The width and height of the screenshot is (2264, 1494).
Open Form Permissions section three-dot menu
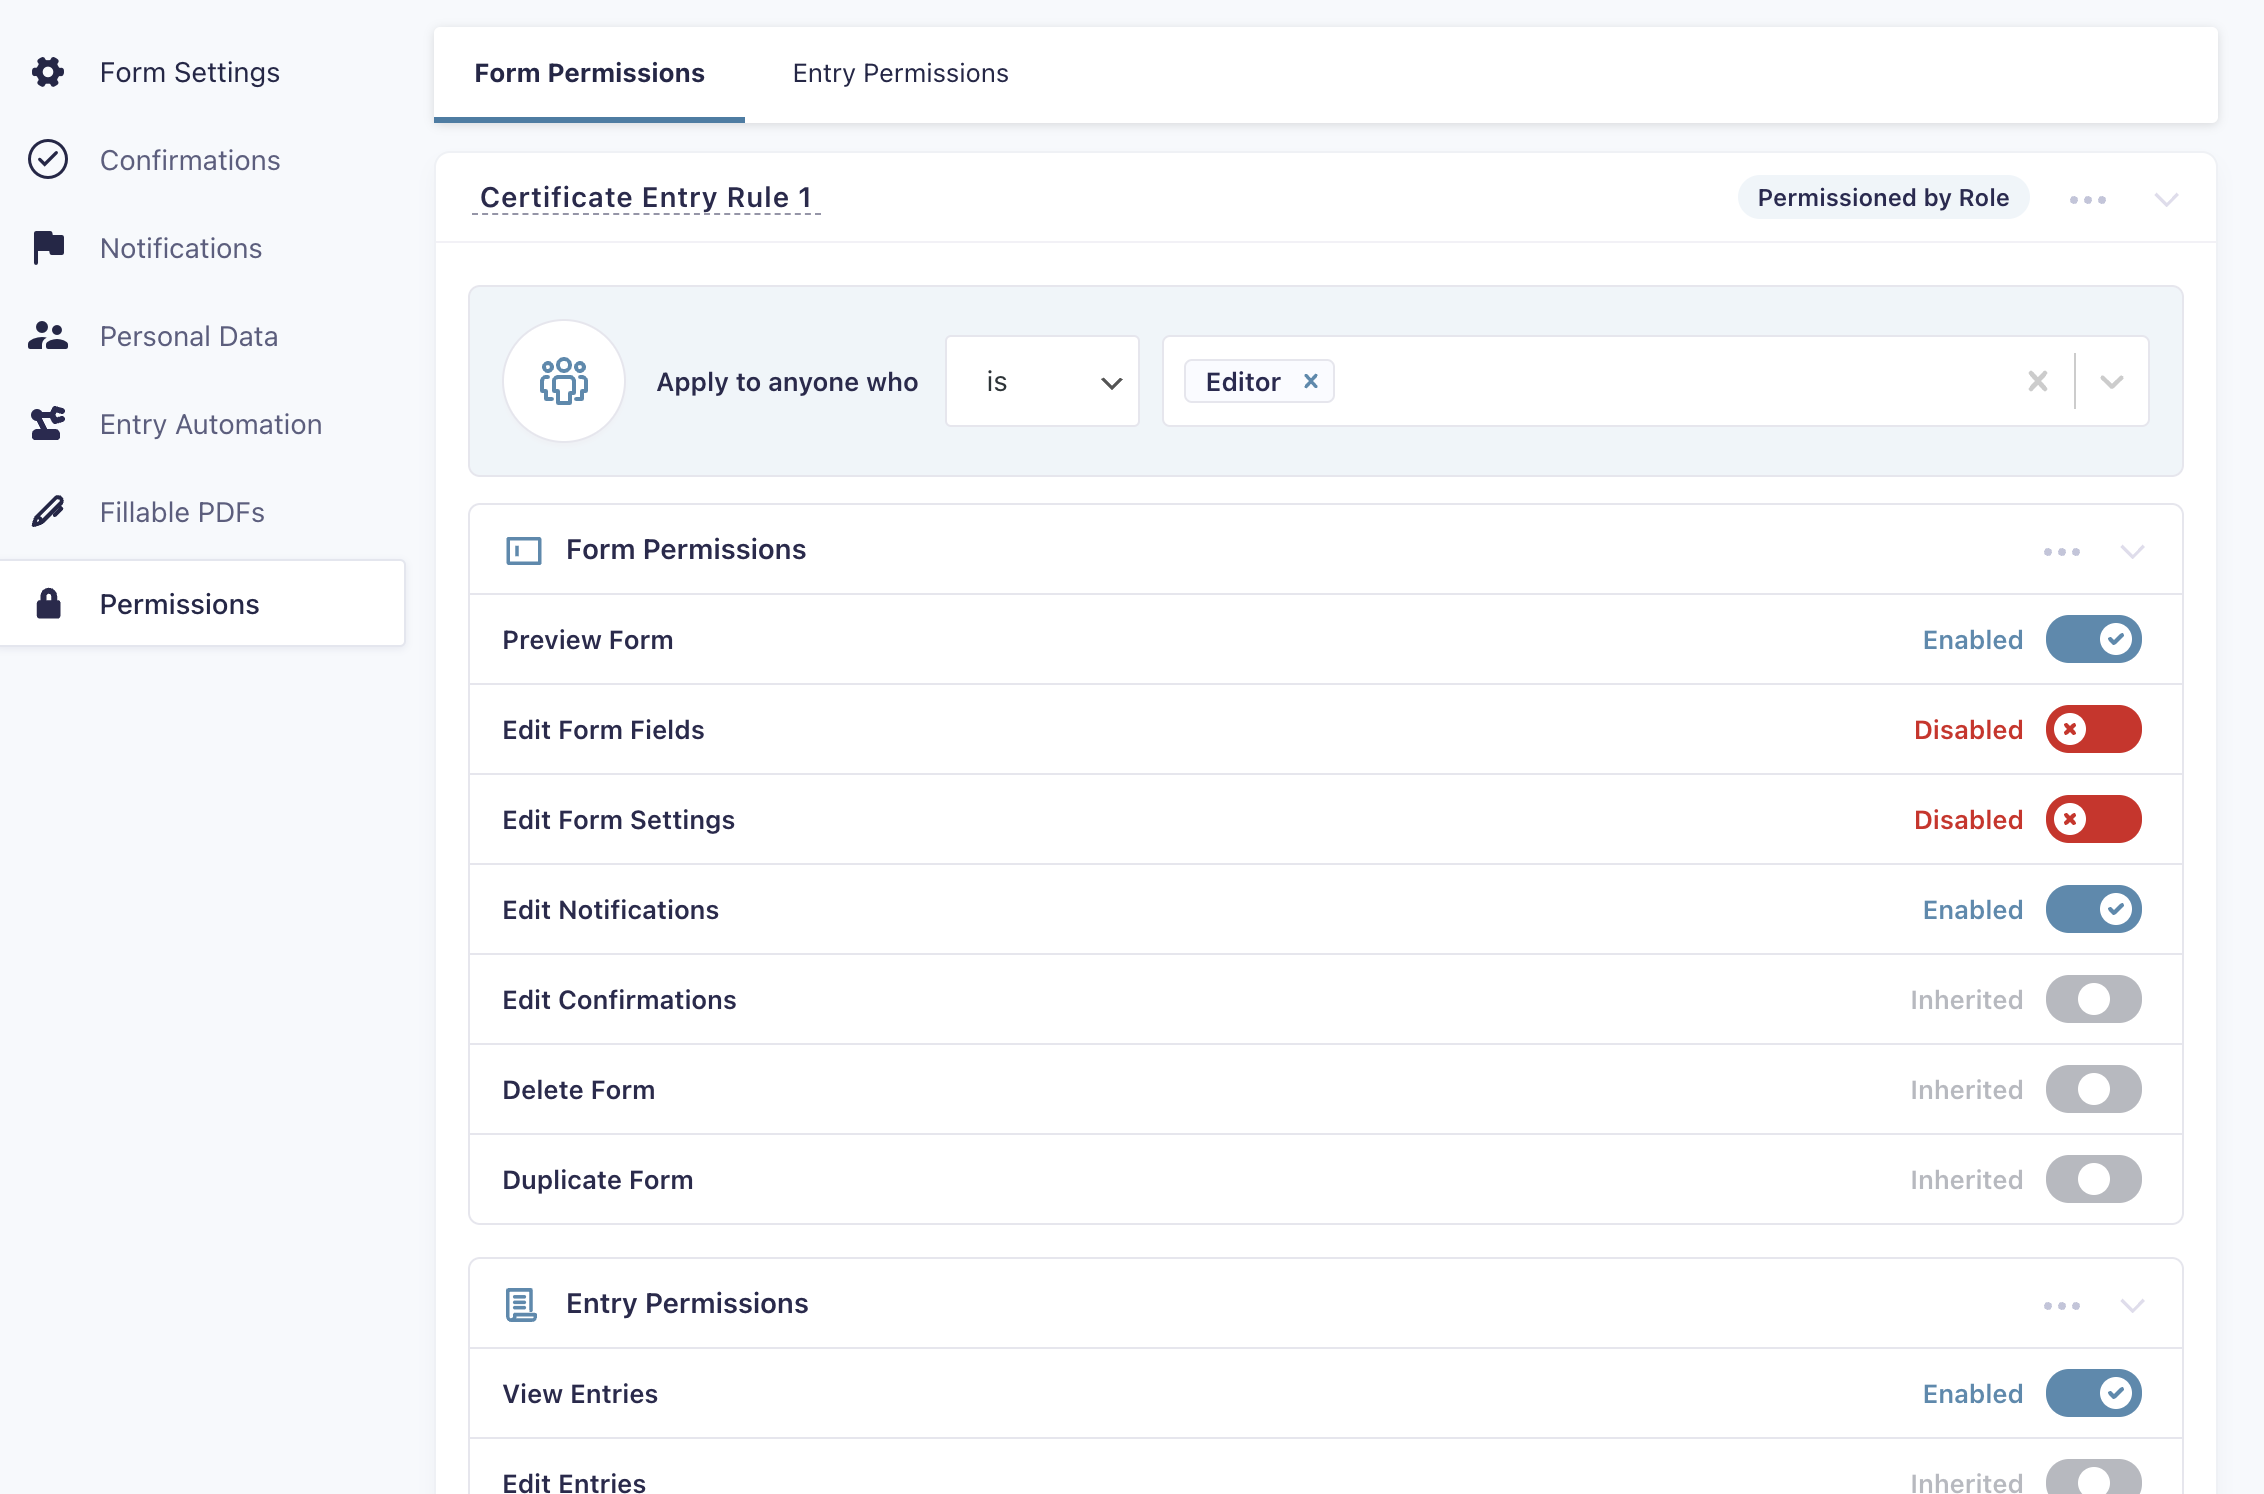(x=2061, y=552)
